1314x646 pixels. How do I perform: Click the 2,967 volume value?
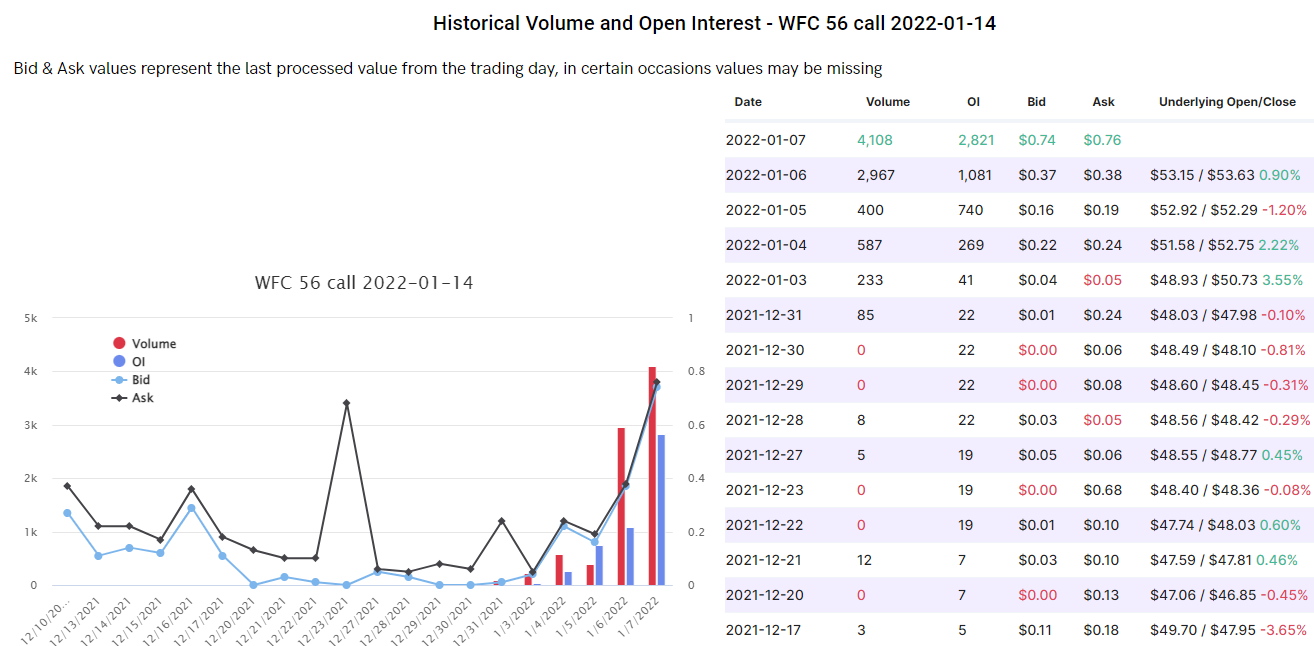point(876,175)
